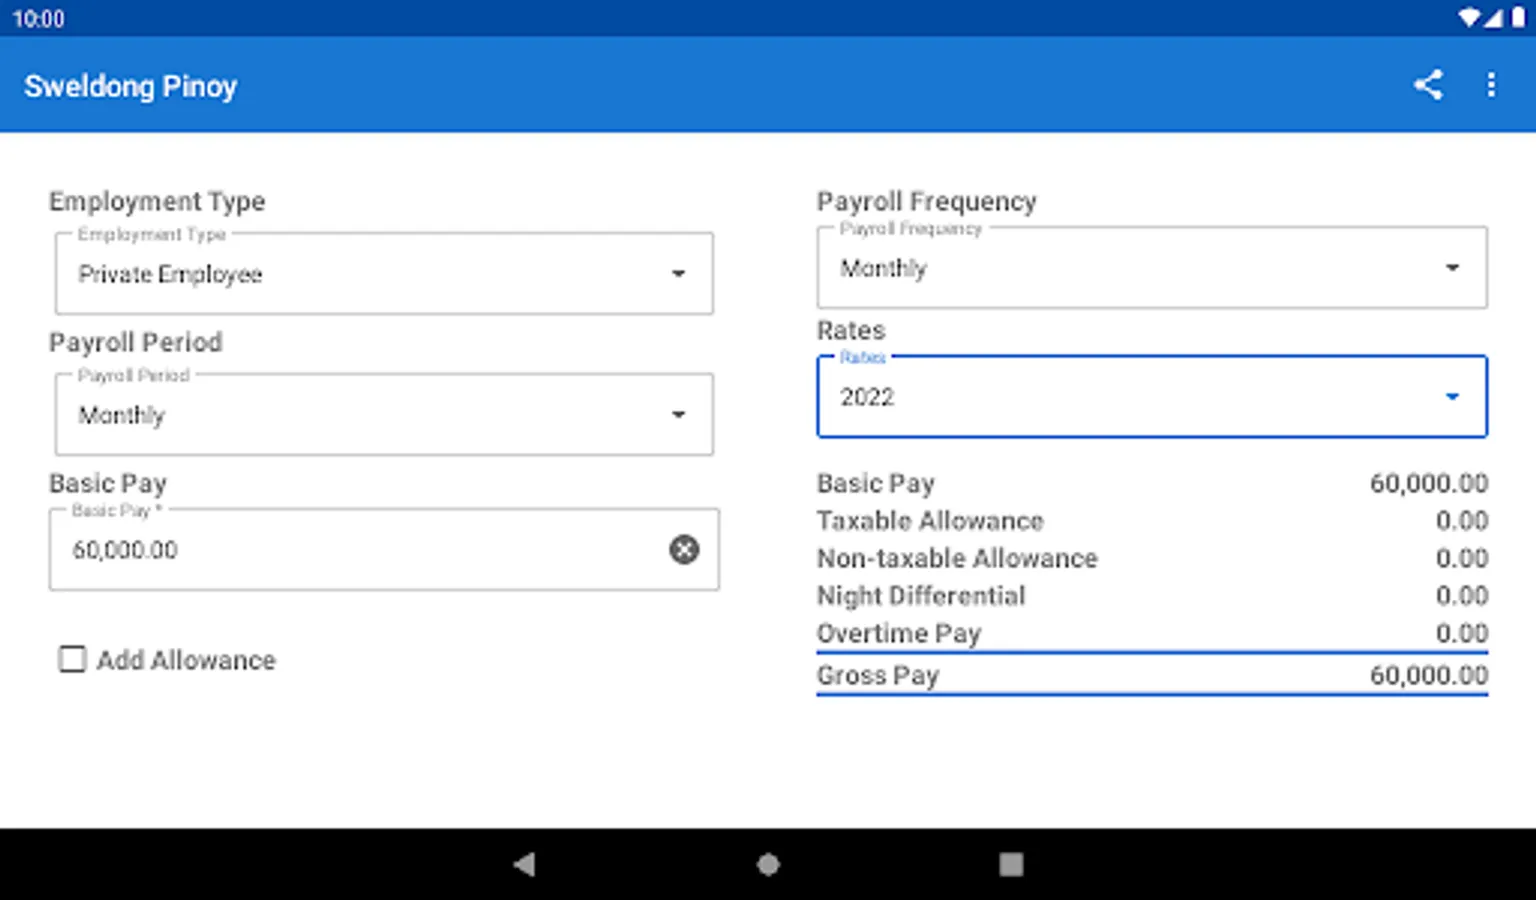
Task: Tap the status bar clock showing 10:00
Action: (38, 18)
